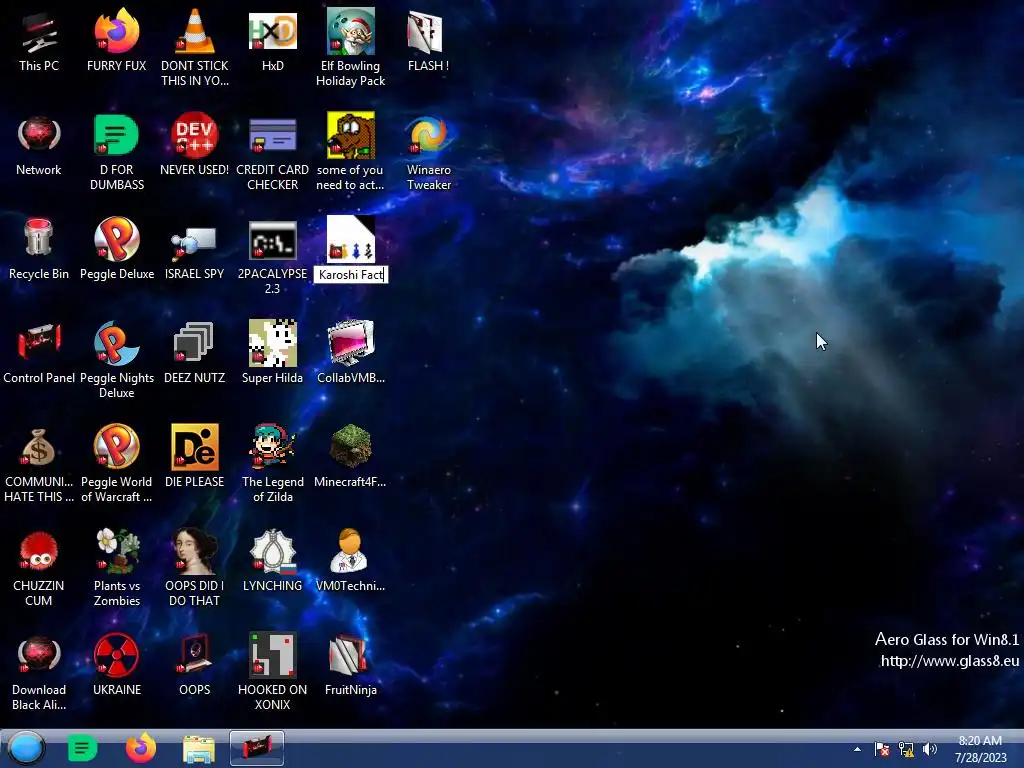Select the DIE PLEASE icon
The height and width of the screenshot is (768, 1024).
point(195,456)
